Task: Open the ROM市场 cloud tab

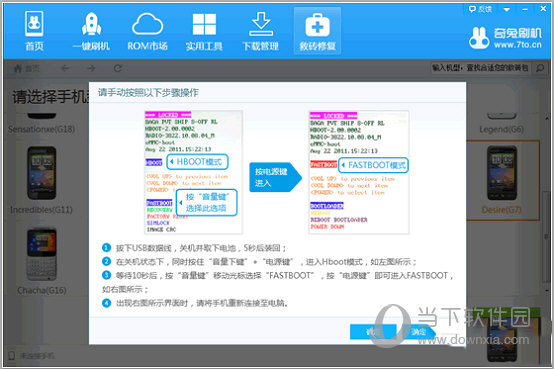Action: (x=147, y=31)
